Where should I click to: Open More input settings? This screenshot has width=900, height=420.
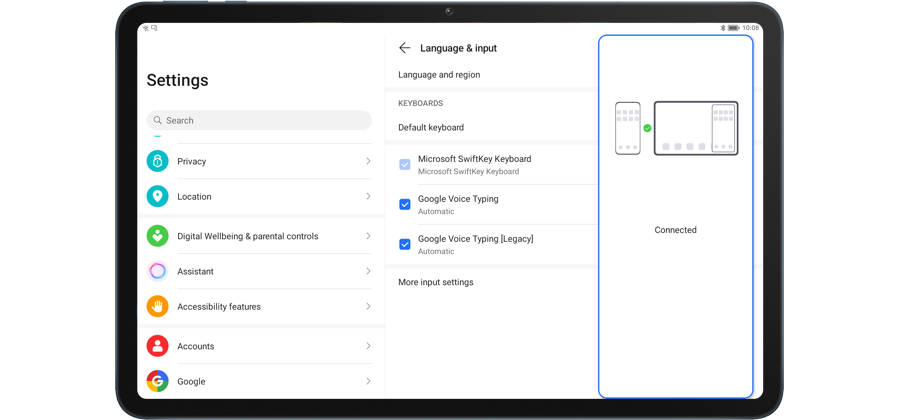click(436, 282)
